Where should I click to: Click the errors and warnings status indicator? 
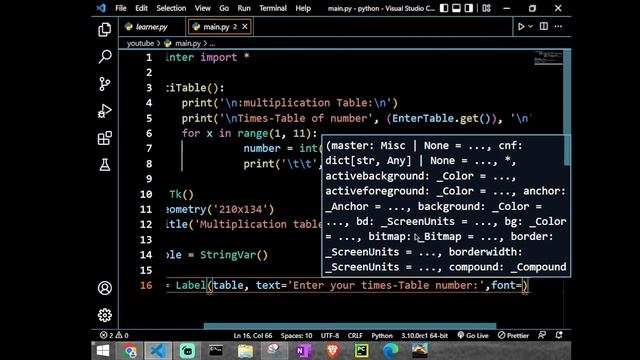114,335
